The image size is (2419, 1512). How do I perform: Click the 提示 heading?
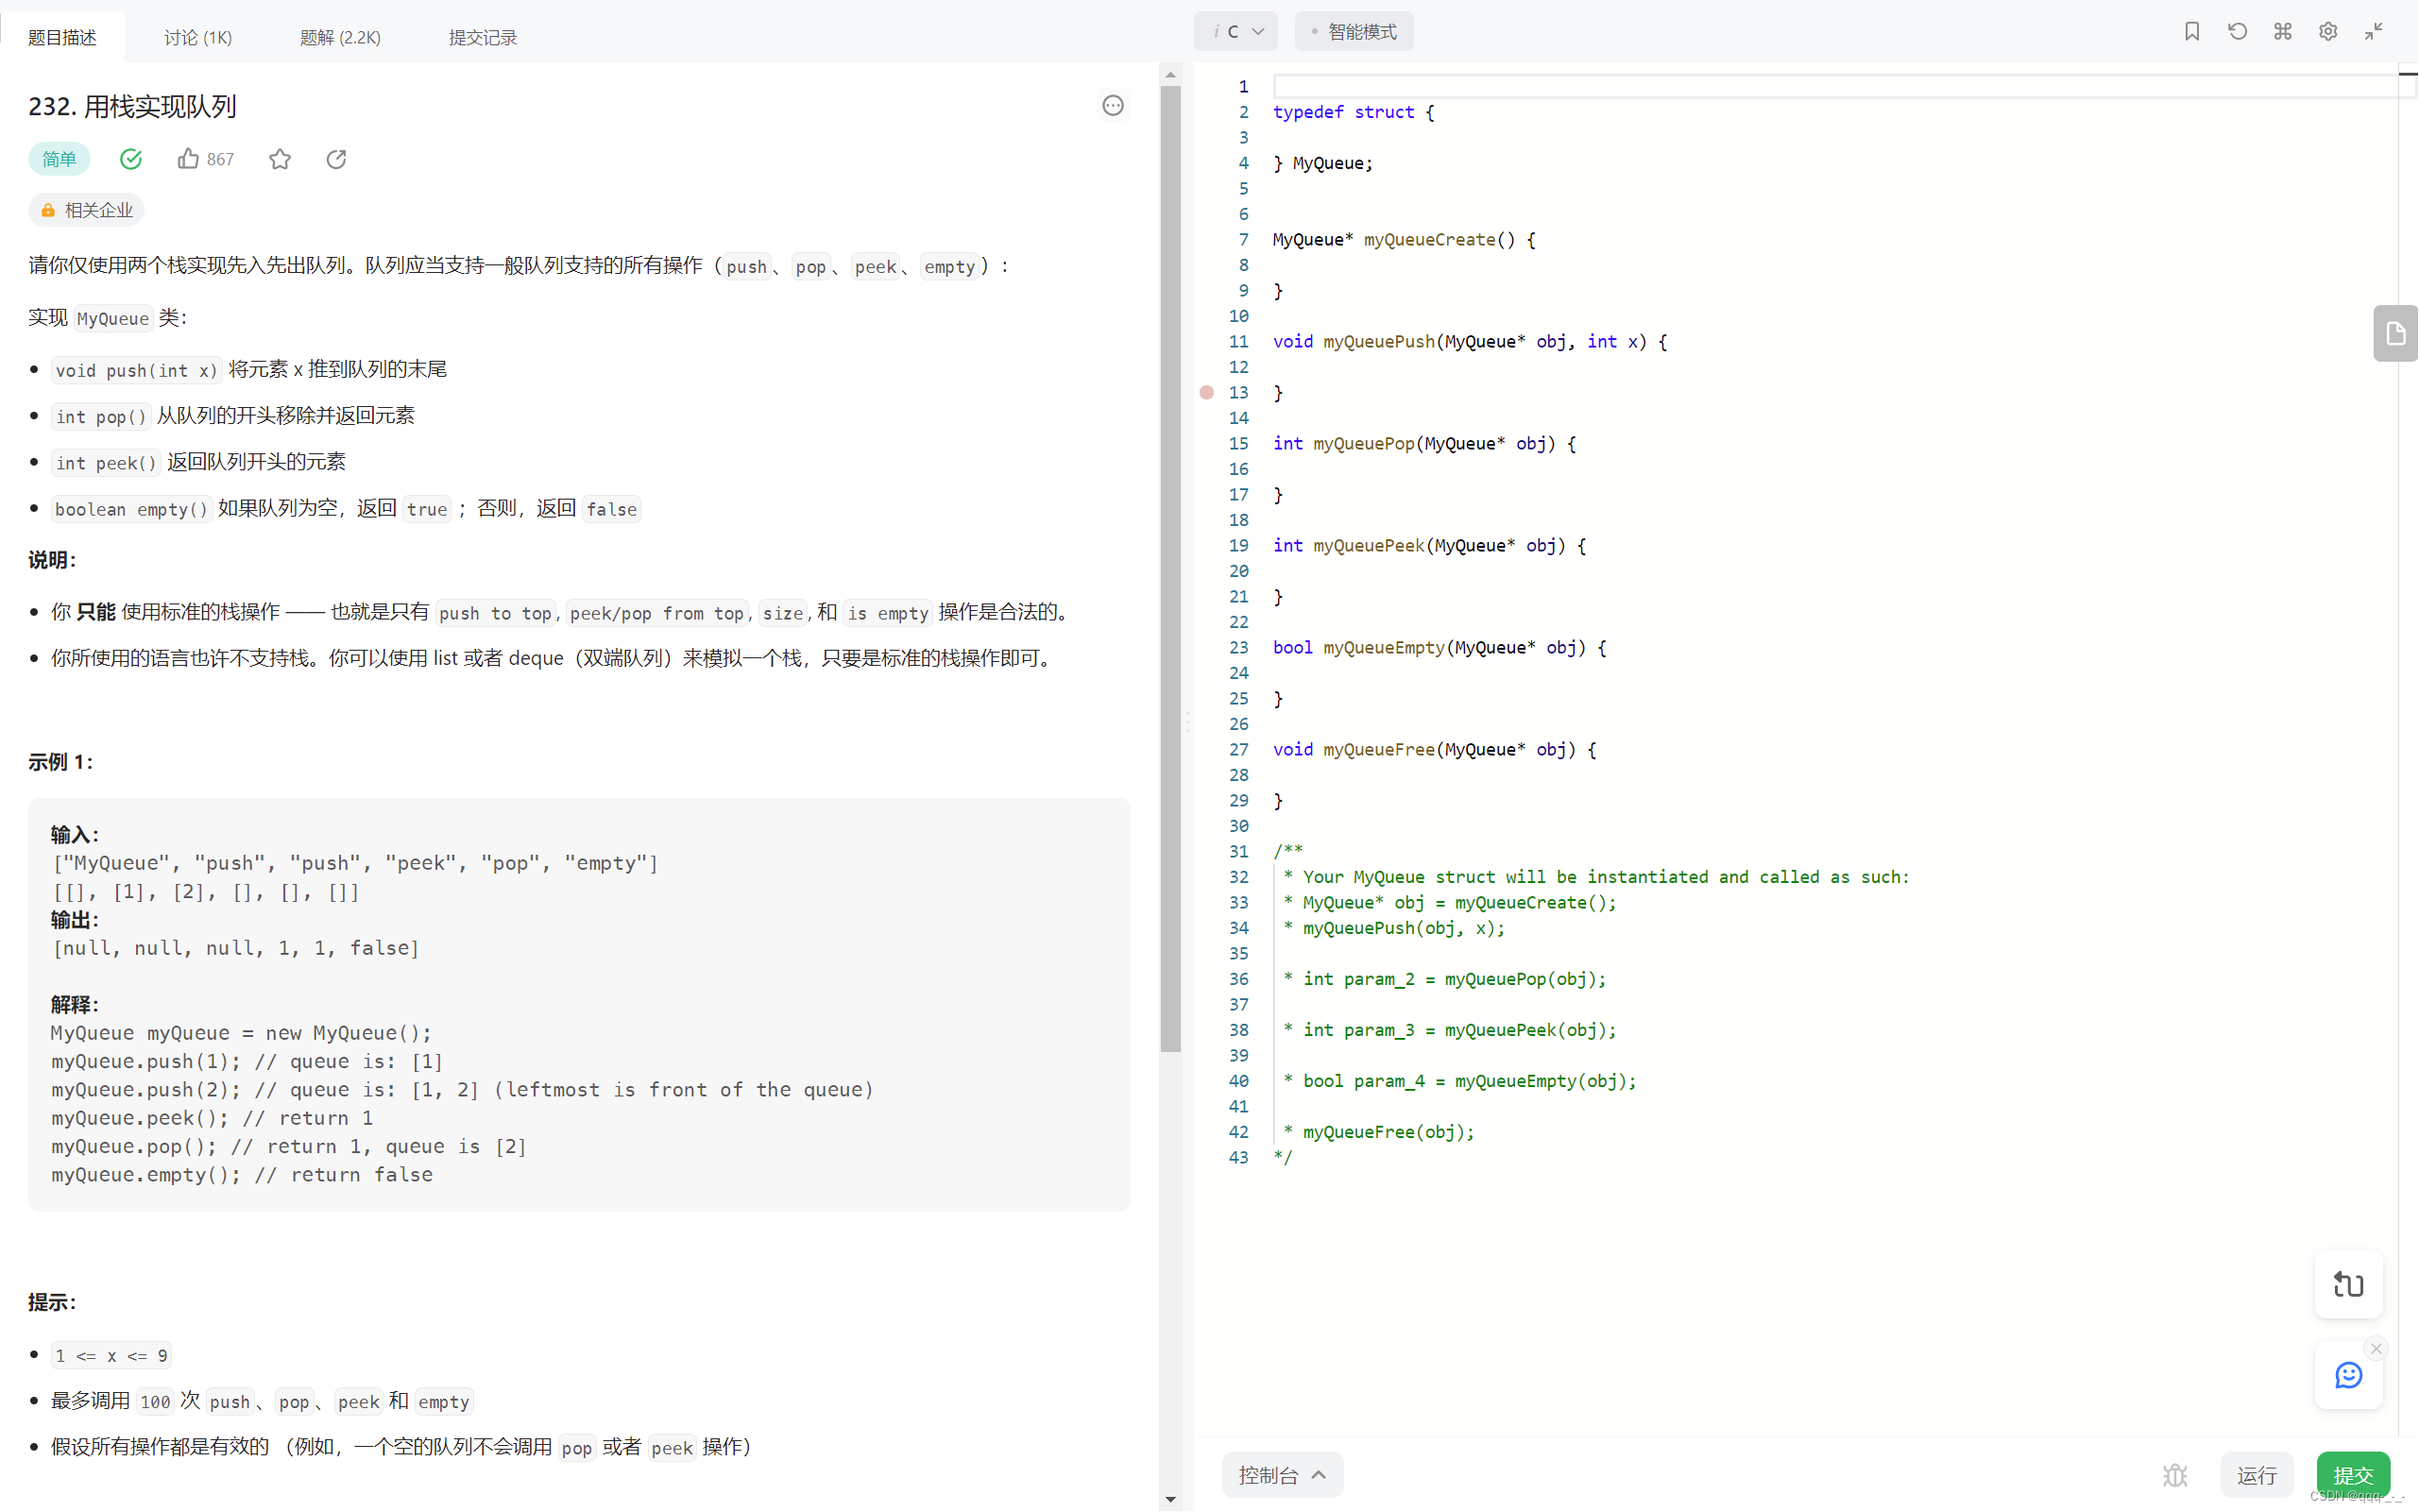52,1302
